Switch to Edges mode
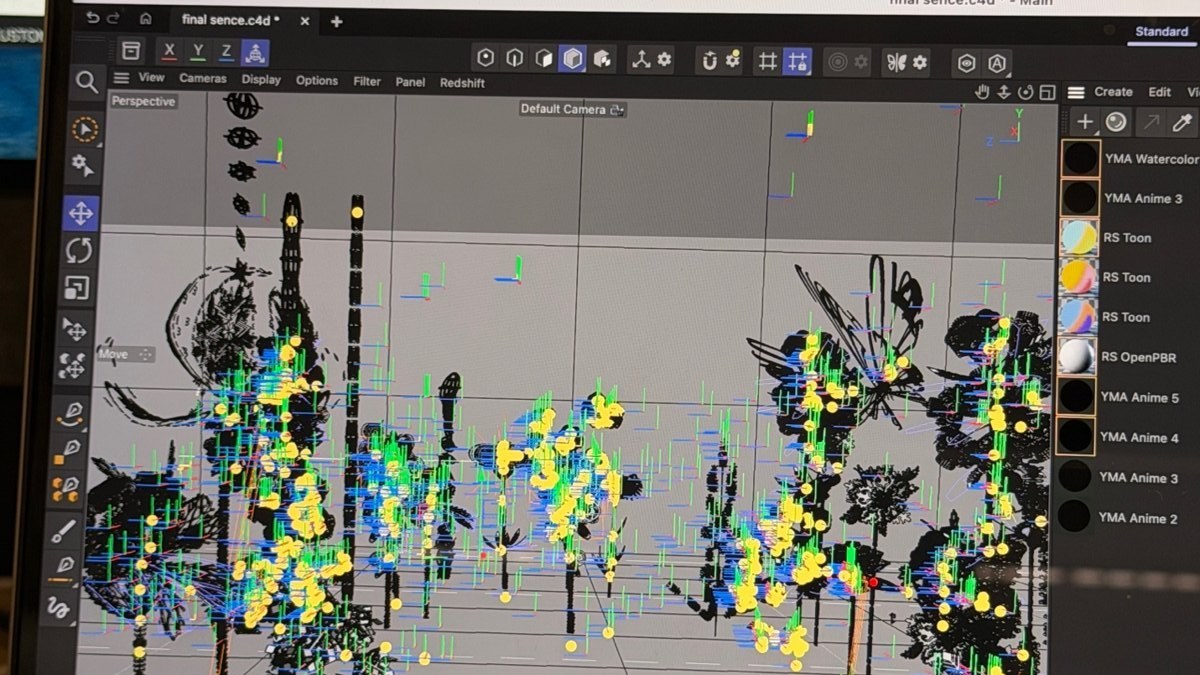 click(x=514, y=58)
